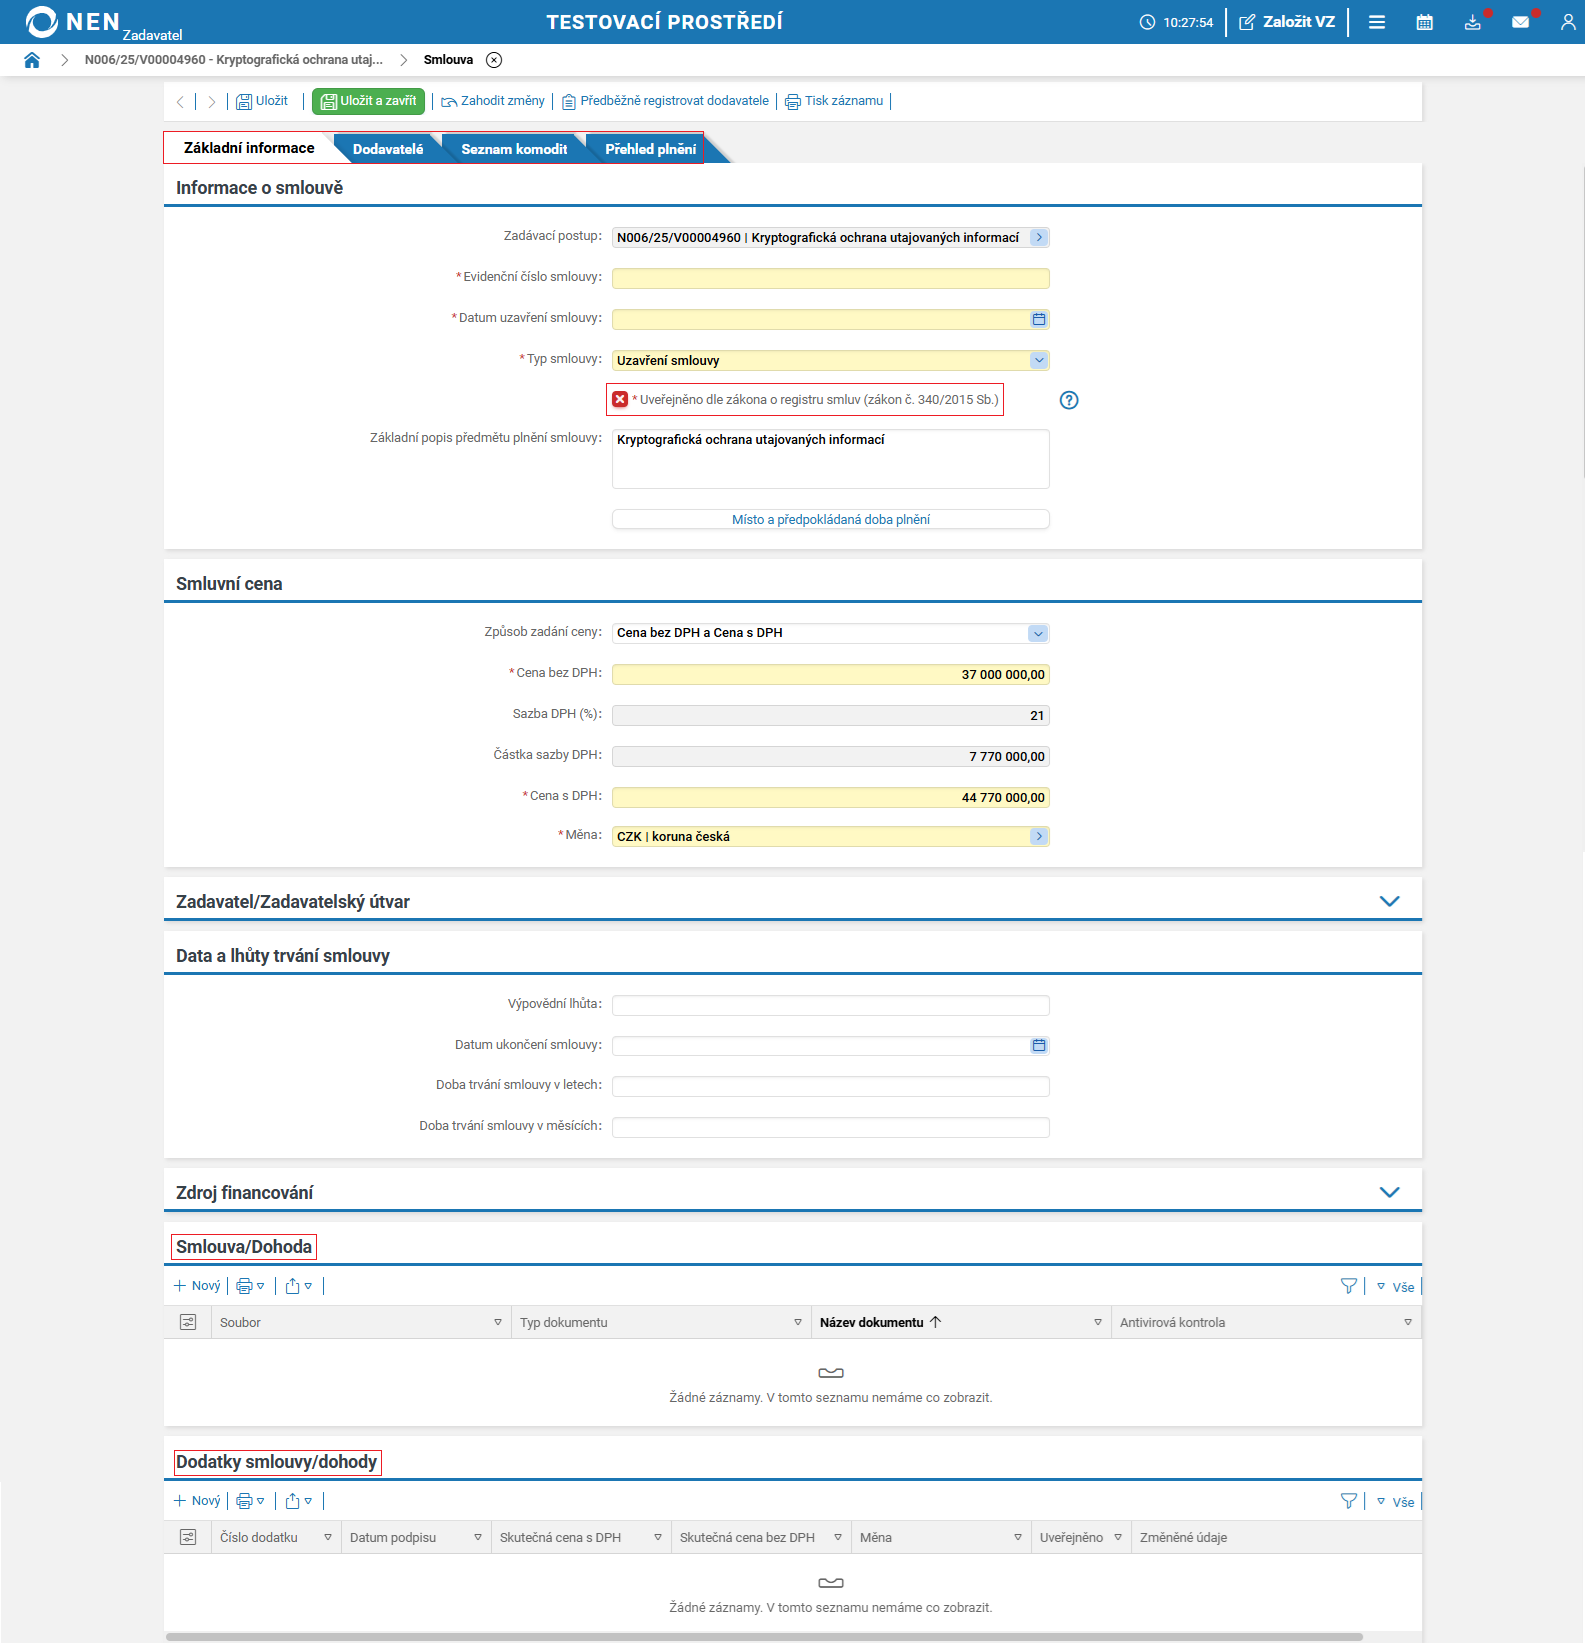Viewport: 1585px width, 1643px height.
Task: Expand the Zdroj financování section
Action: click(x=1389, y=1192)
